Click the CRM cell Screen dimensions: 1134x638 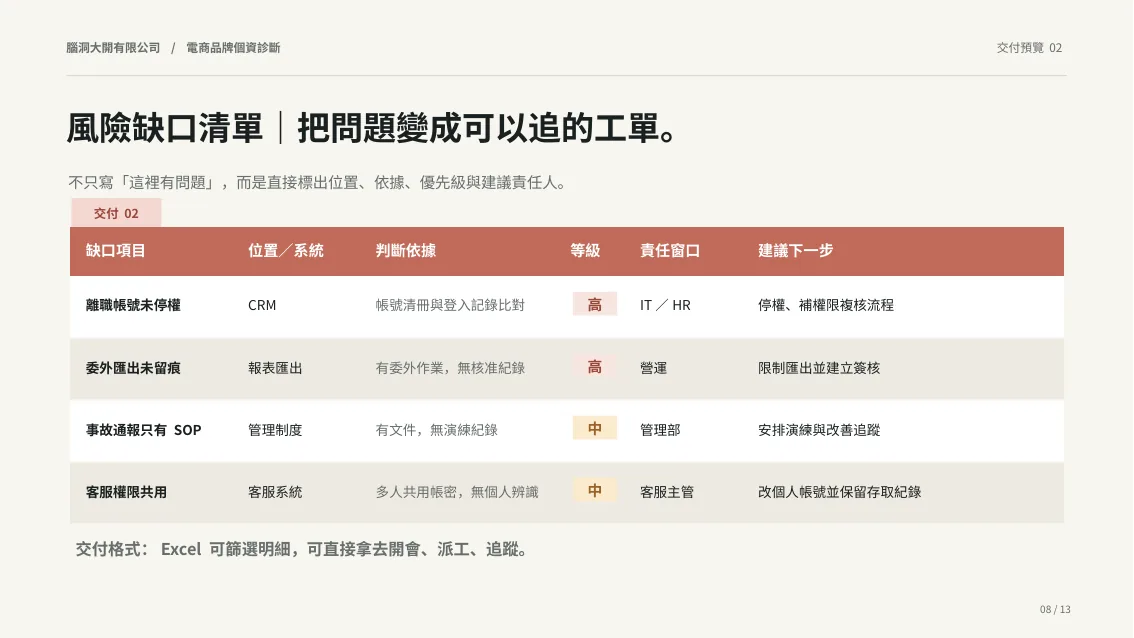[262, 305]
